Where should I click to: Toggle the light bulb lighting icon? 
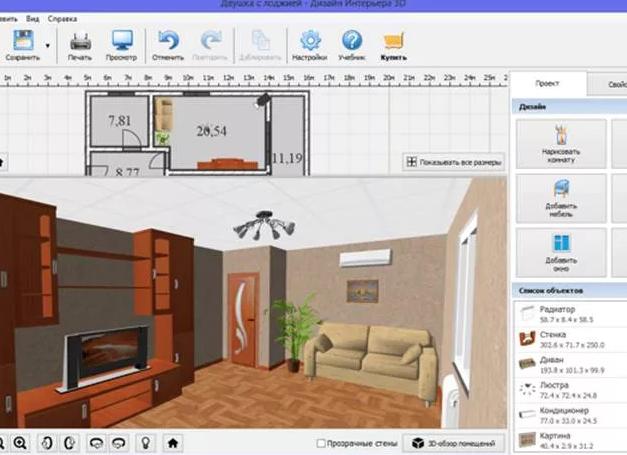tap(144, 441)
